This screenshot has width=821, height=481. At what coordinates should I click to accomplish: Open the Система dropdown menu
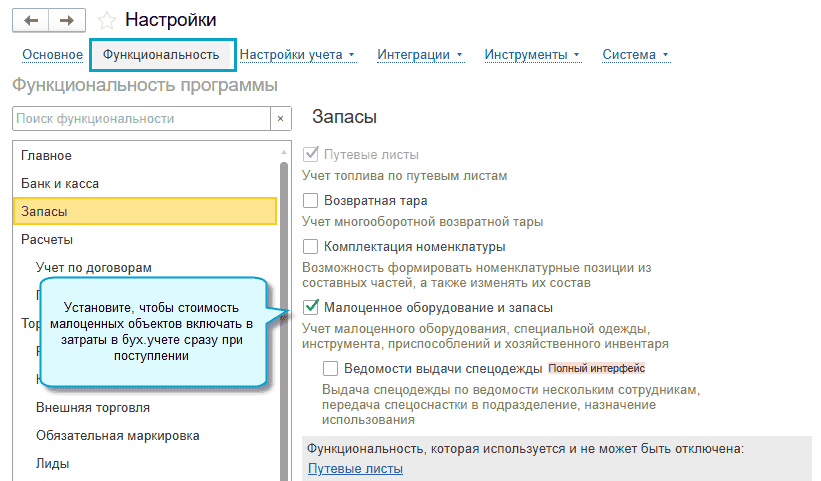[635, 55]
